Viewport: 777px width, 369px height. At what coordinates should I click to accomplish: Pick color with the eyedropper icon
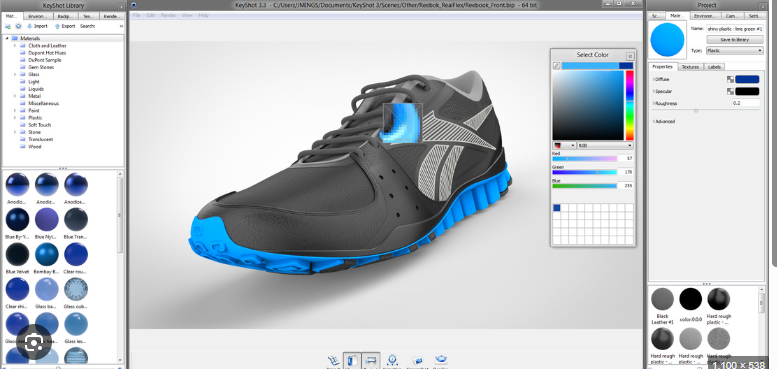coord(556,65)
